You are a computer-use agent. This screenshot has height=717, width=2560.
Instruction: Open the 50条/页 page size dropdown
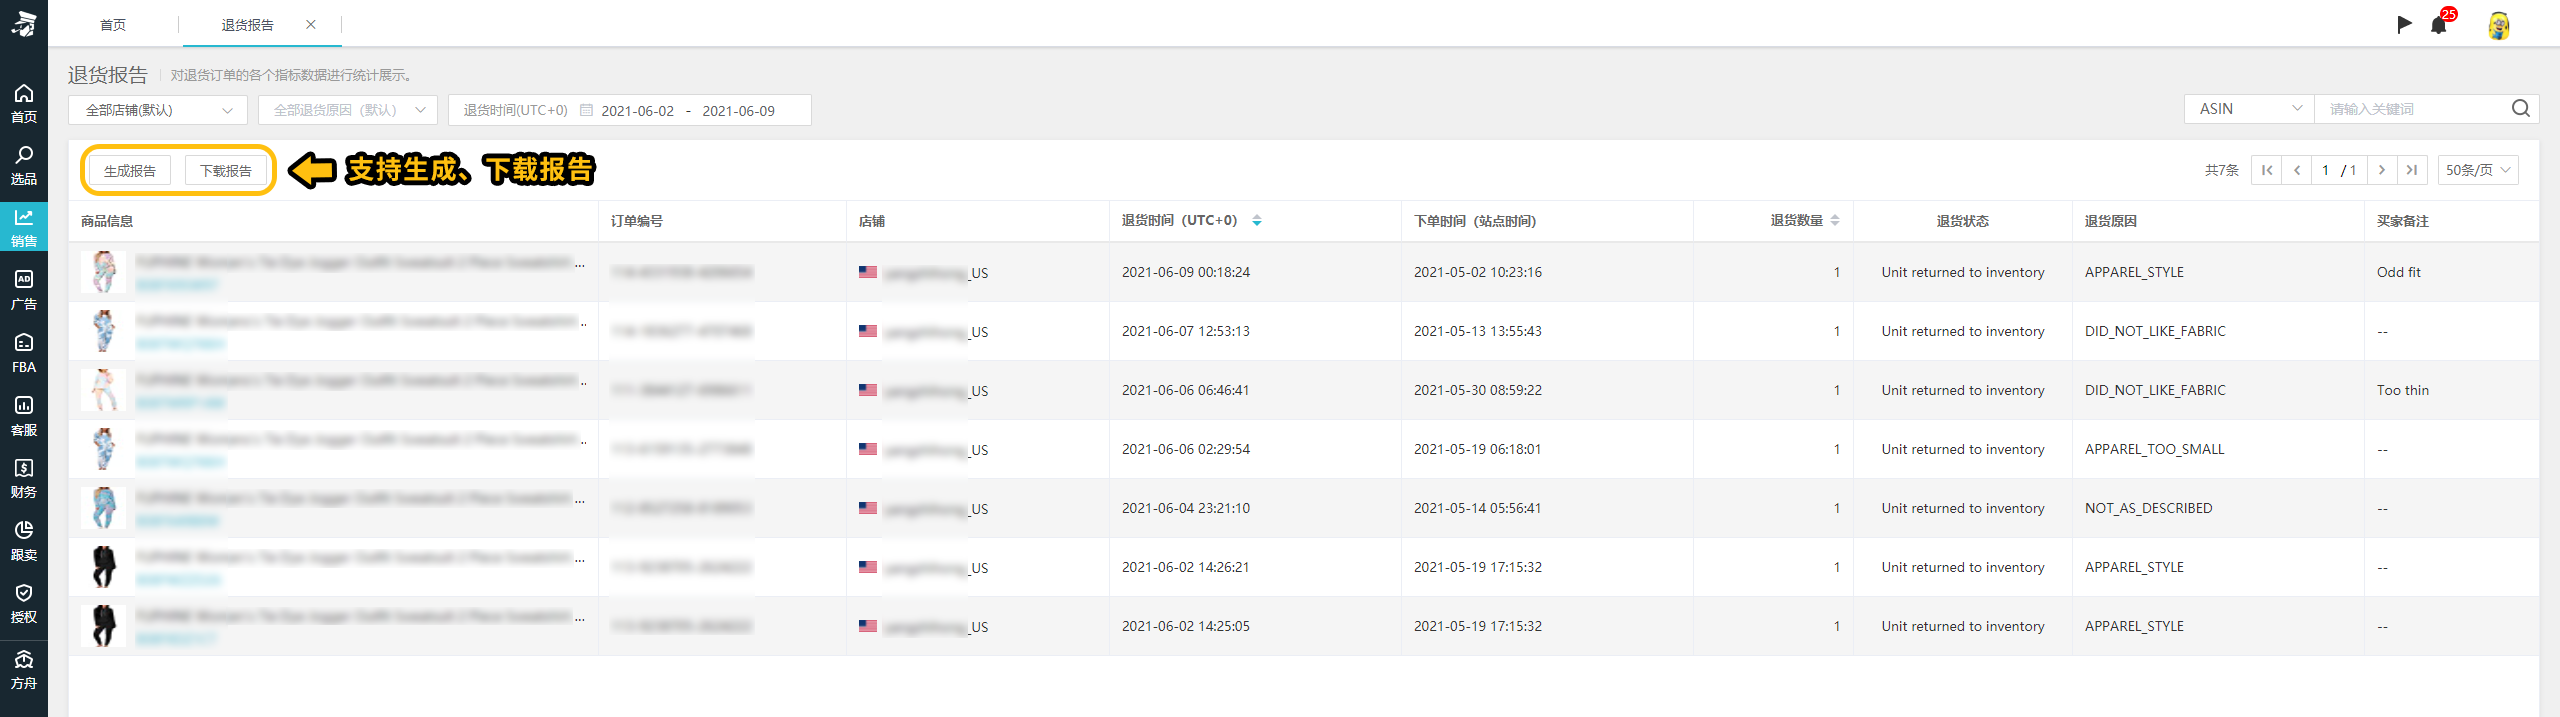pyautogui.click(x=2478, y=170)
